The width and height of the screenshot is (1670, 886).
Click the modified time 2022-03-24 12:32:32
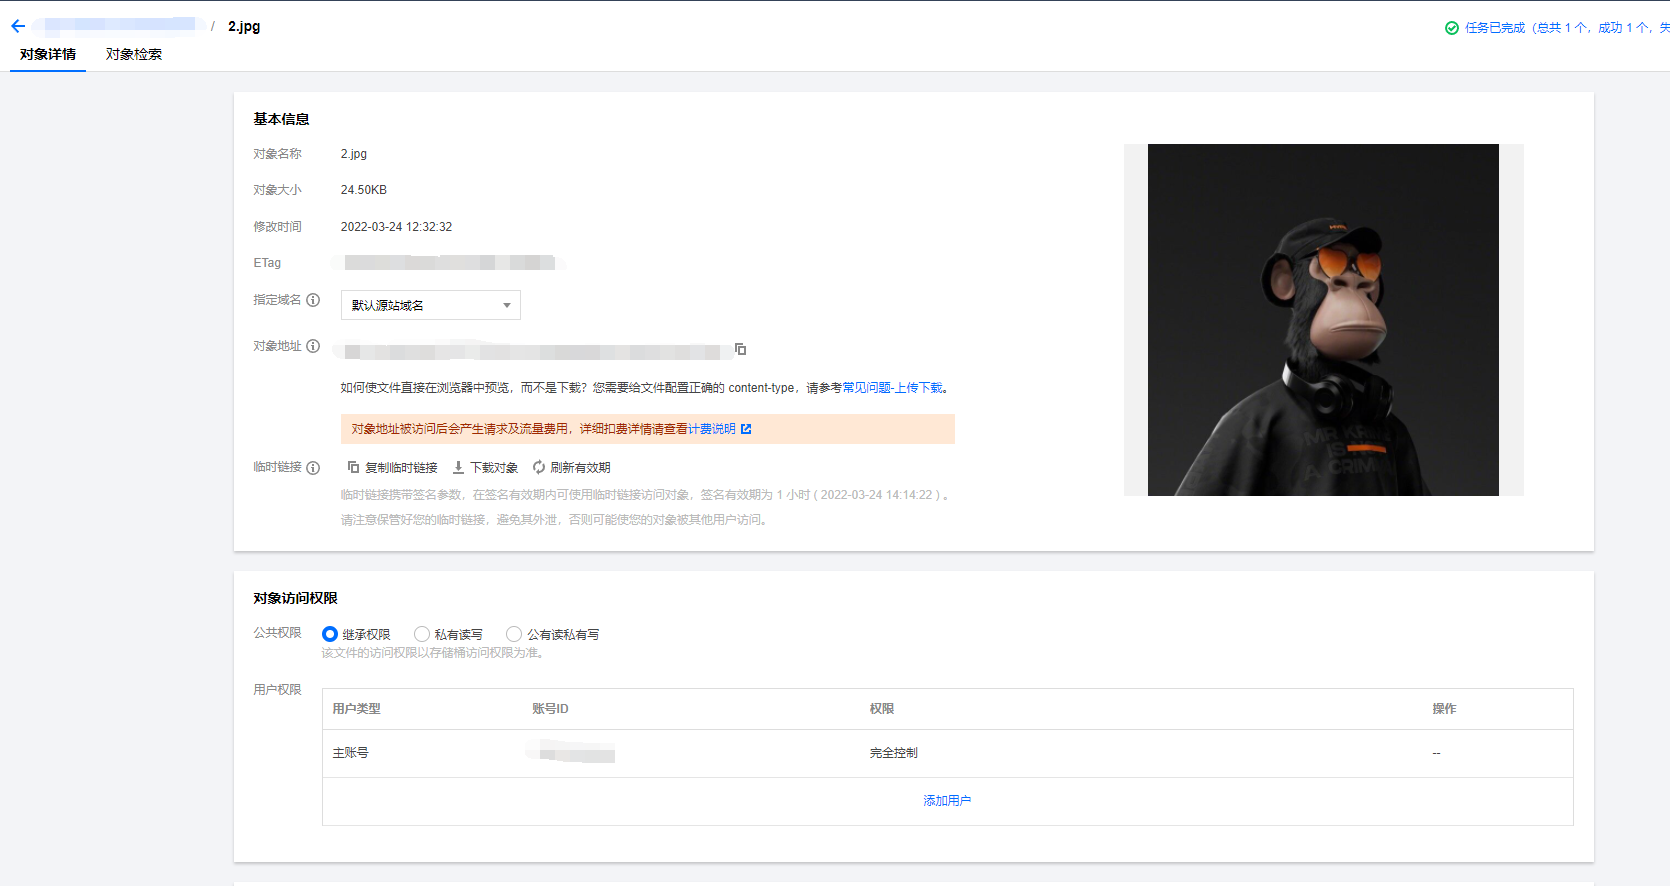click(x=396, y=227)
